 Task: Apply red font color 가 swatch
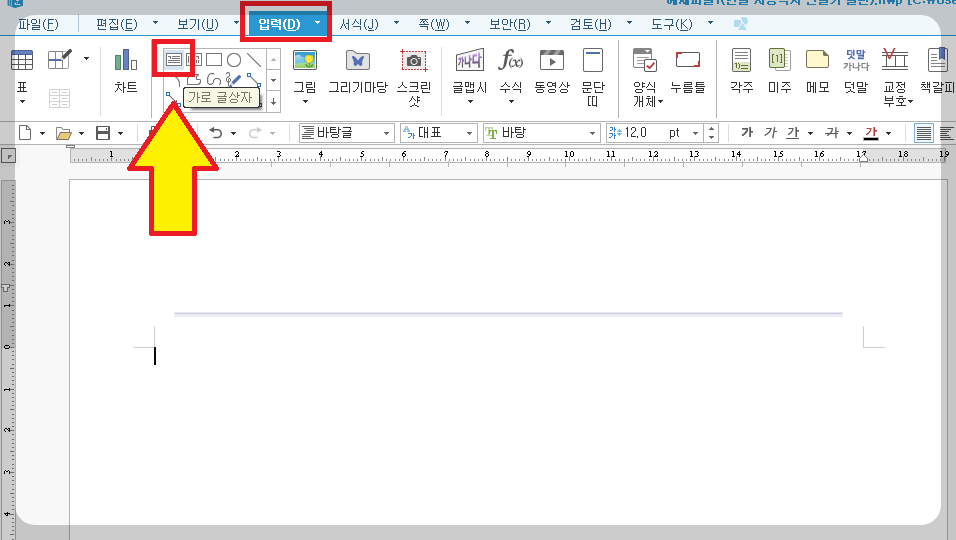click(x=871, y=133)
